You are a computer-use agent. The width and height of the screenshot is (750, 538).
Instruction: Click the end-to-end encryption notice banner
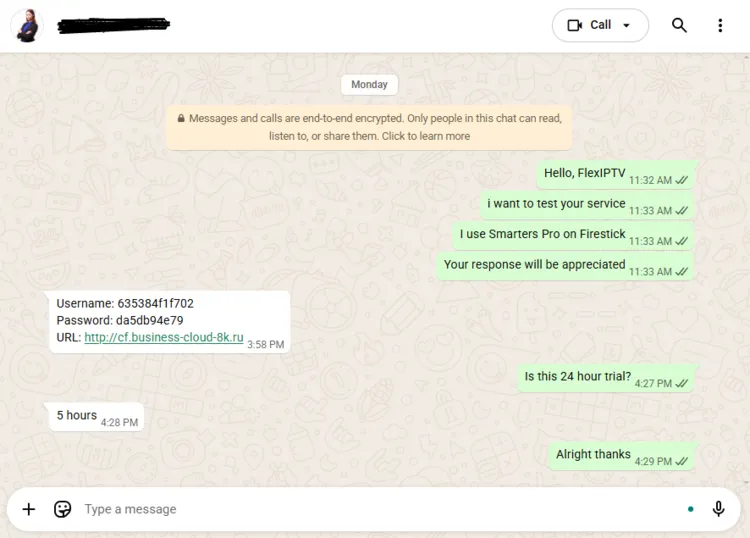coord(369,127)
